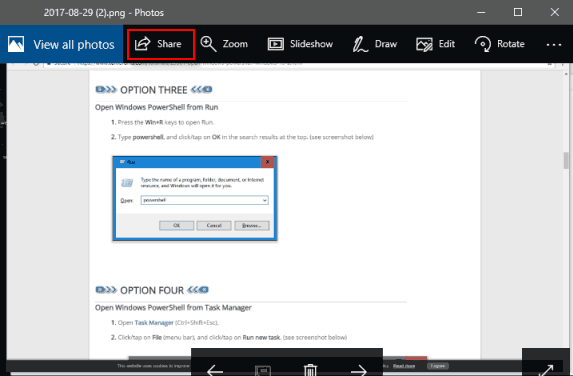The width and height of the screenshot is (573, 376).
Task: Open the three-dots more options menu
Action: pyautogui.click(x=554, y=45)
